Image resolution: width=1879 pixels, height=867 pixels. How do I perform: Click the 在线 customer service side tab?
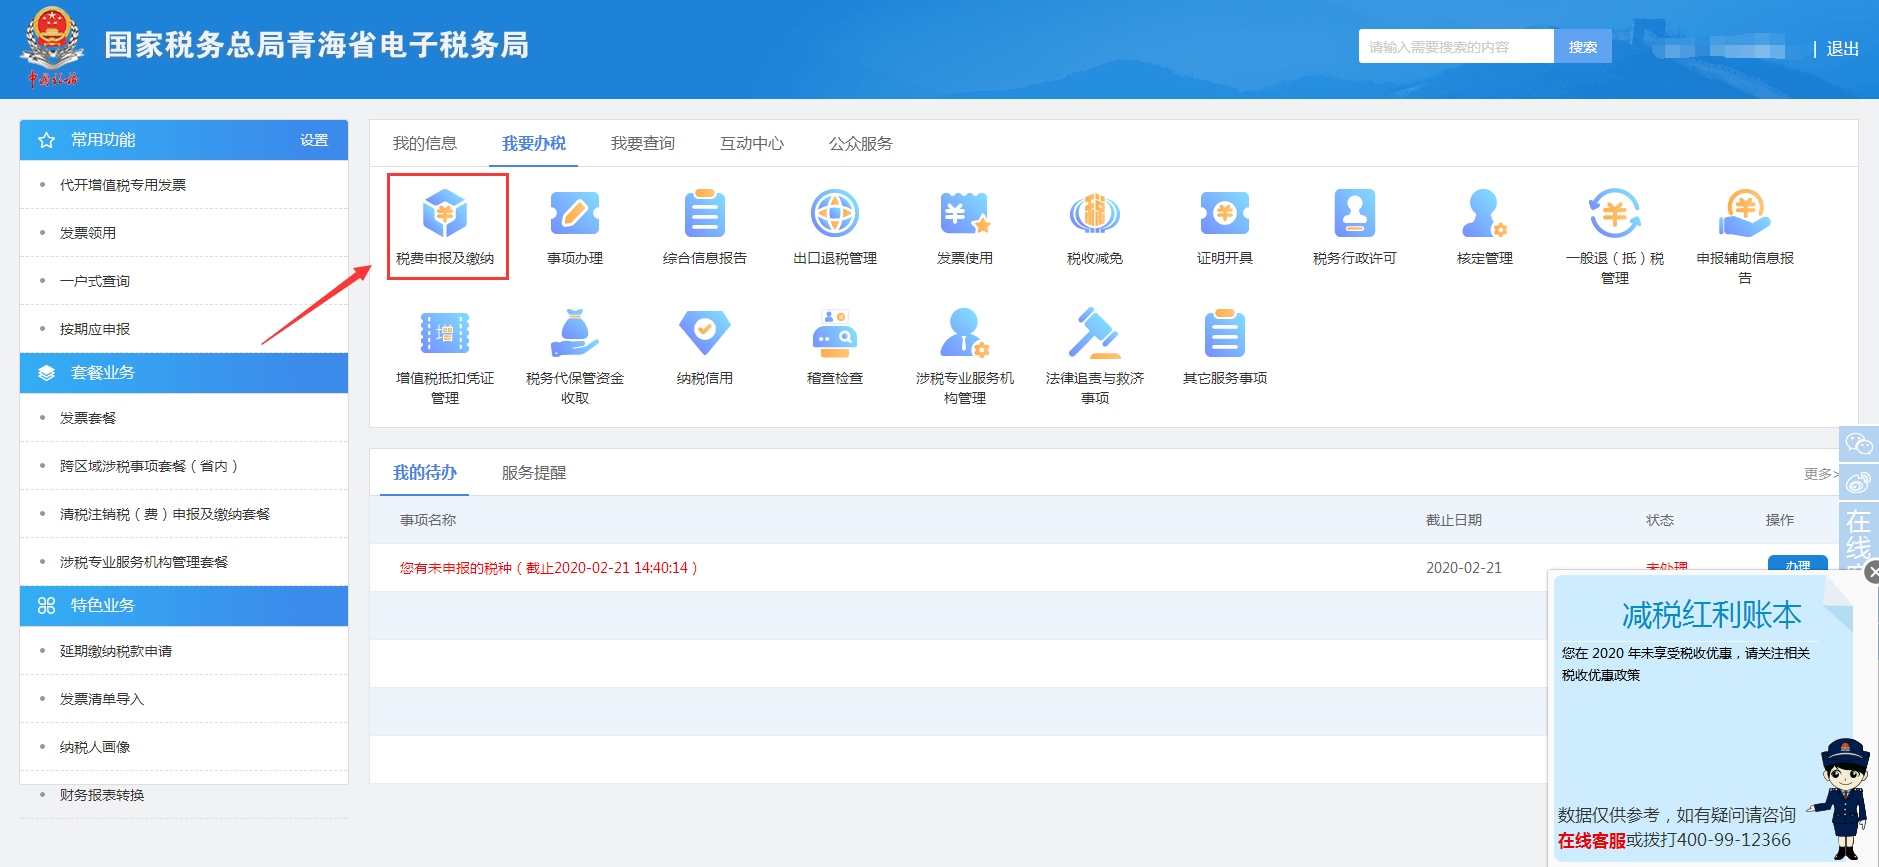click(x=1859, y=537)
